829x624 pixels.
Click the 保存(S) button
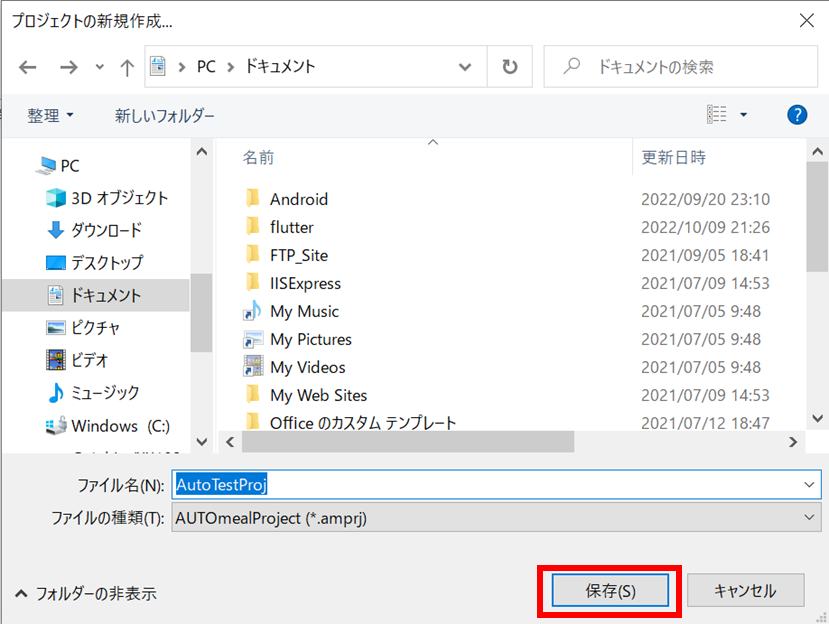click(x=610, y=591)
